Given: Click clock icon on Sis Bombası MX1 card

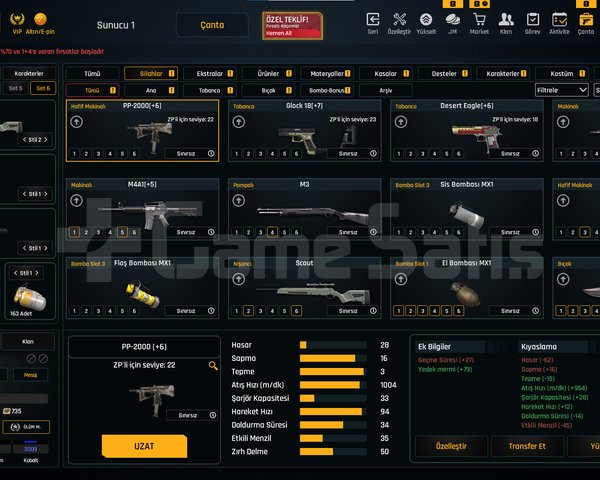Looking at the screenshot, I should pyautogui.click(x=536, y=232).
